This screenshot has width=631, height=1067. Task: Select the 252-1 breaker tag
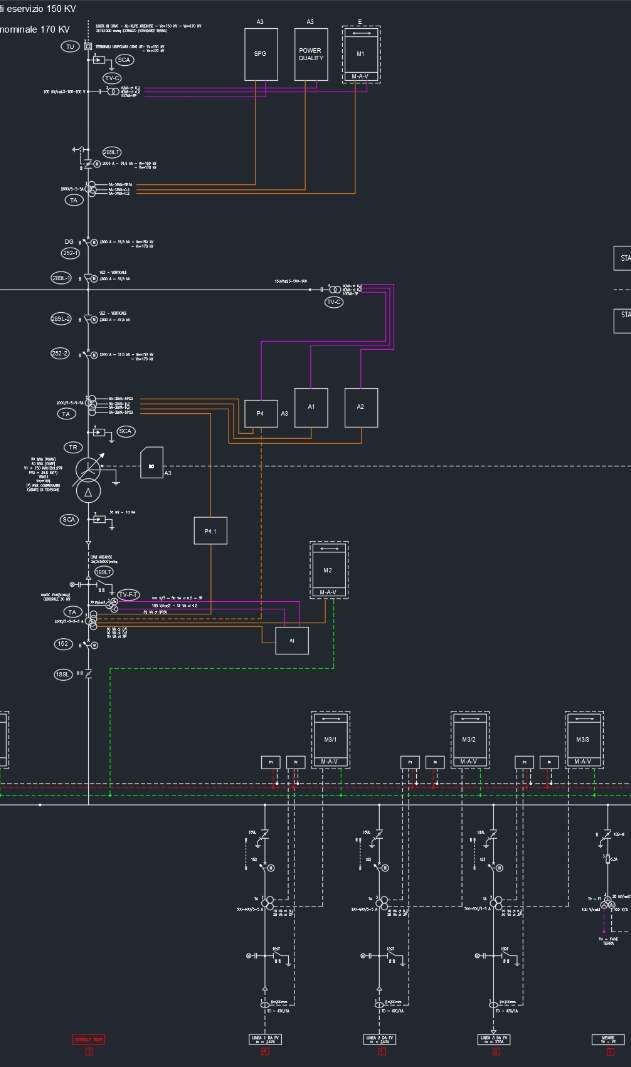tap(70, 253)
